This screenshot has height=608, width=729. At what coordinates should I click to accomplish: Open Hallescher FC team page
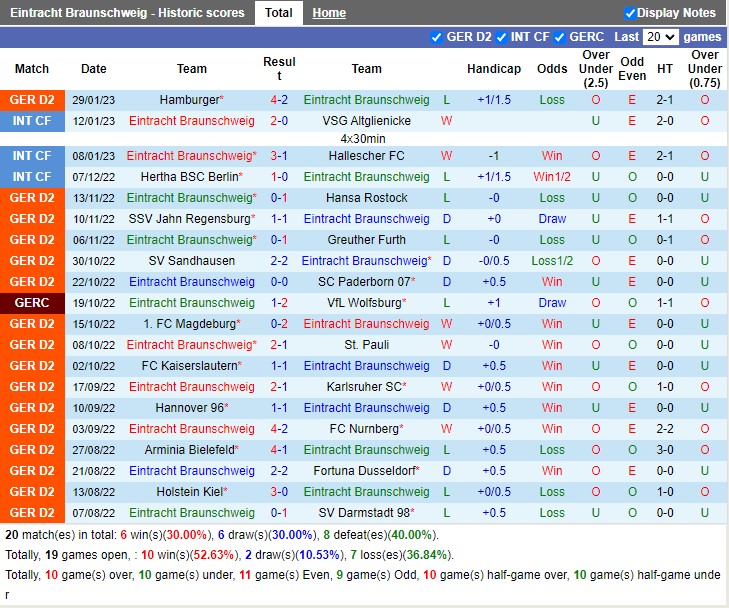366,156
